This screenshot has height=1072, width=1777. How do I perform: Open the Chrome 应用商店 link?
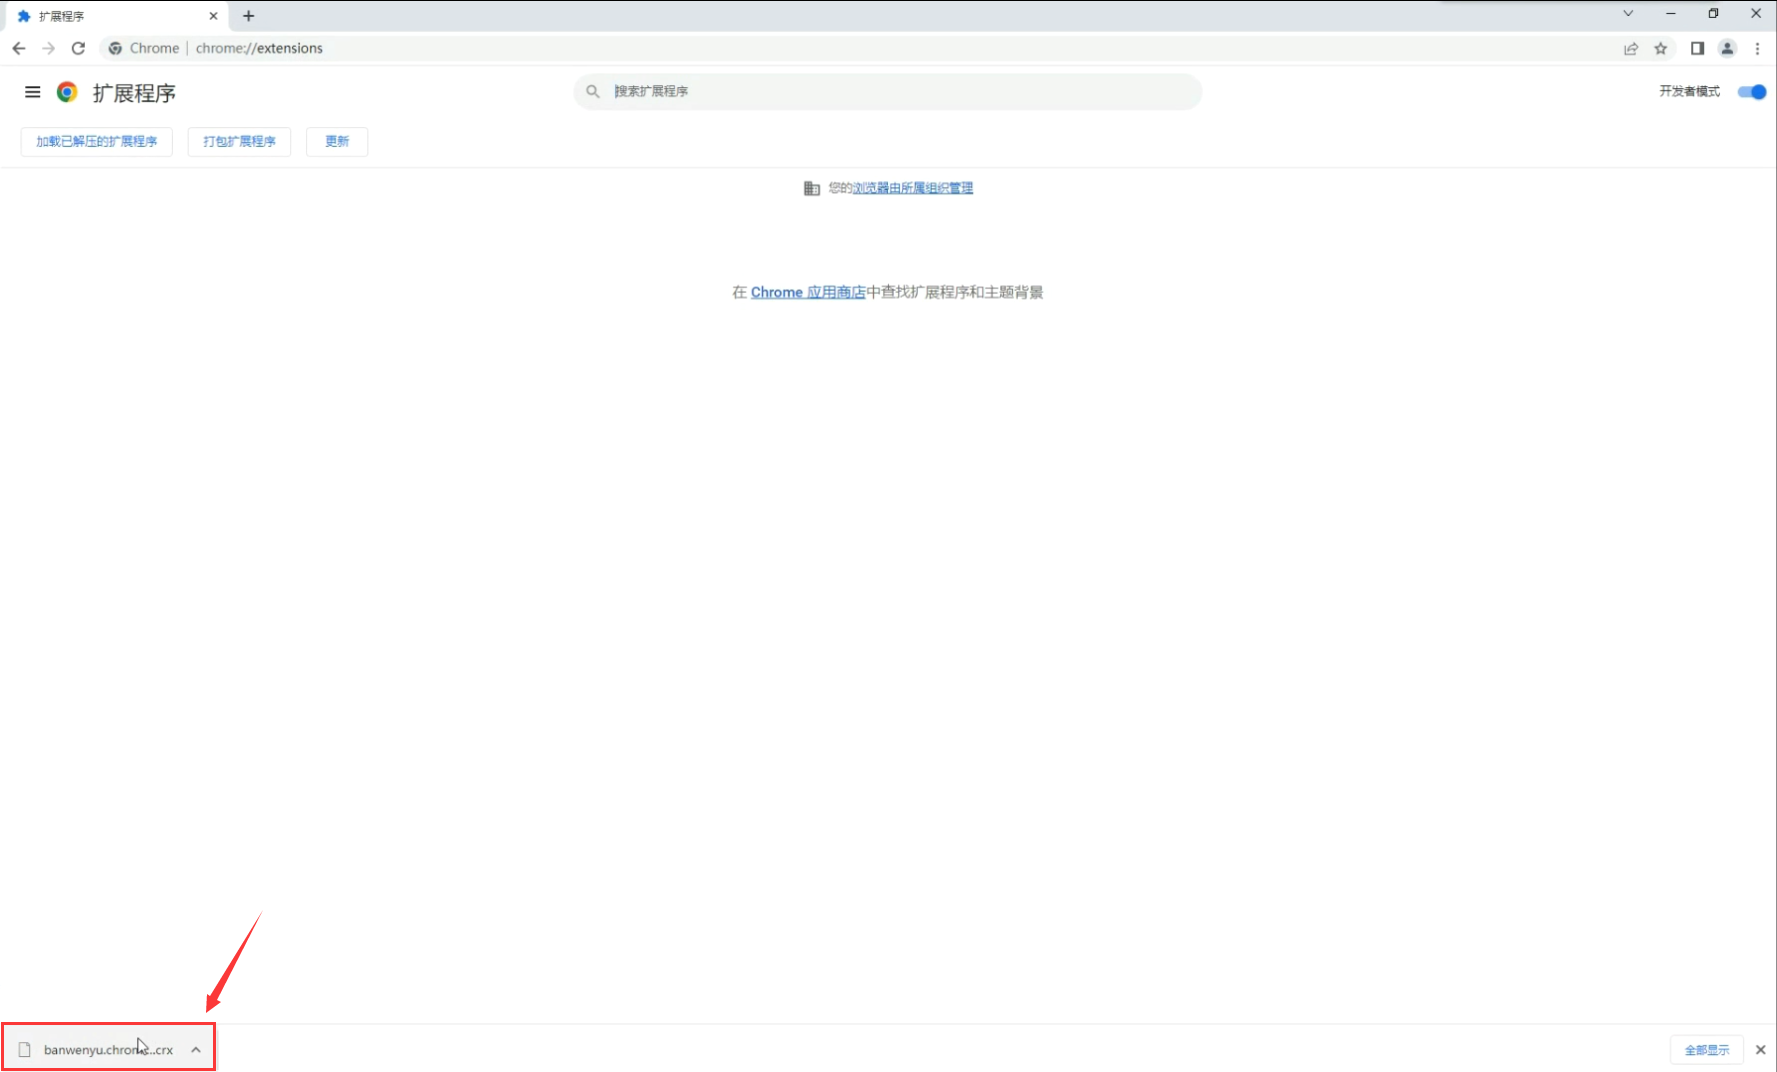pos(808,292)
